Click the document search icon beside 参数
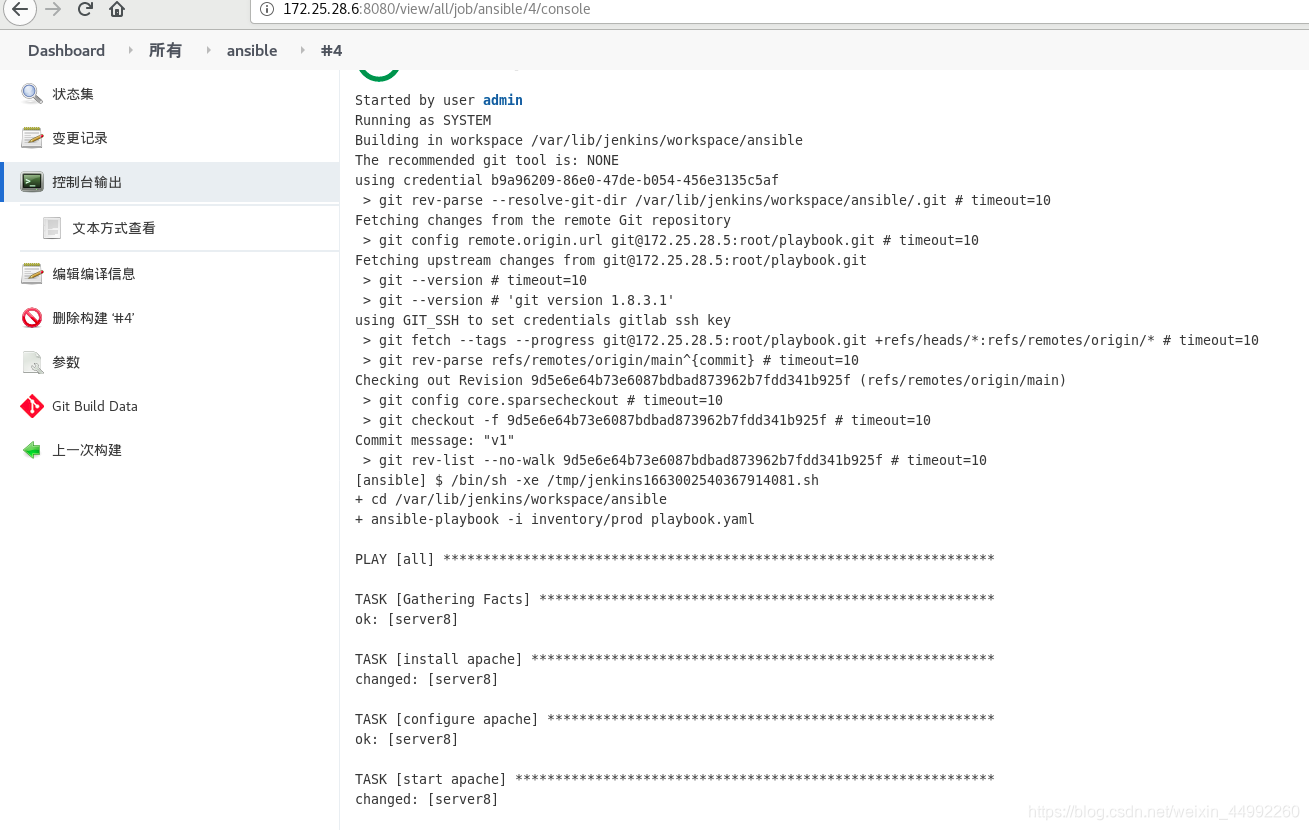 tap(32, 362)
